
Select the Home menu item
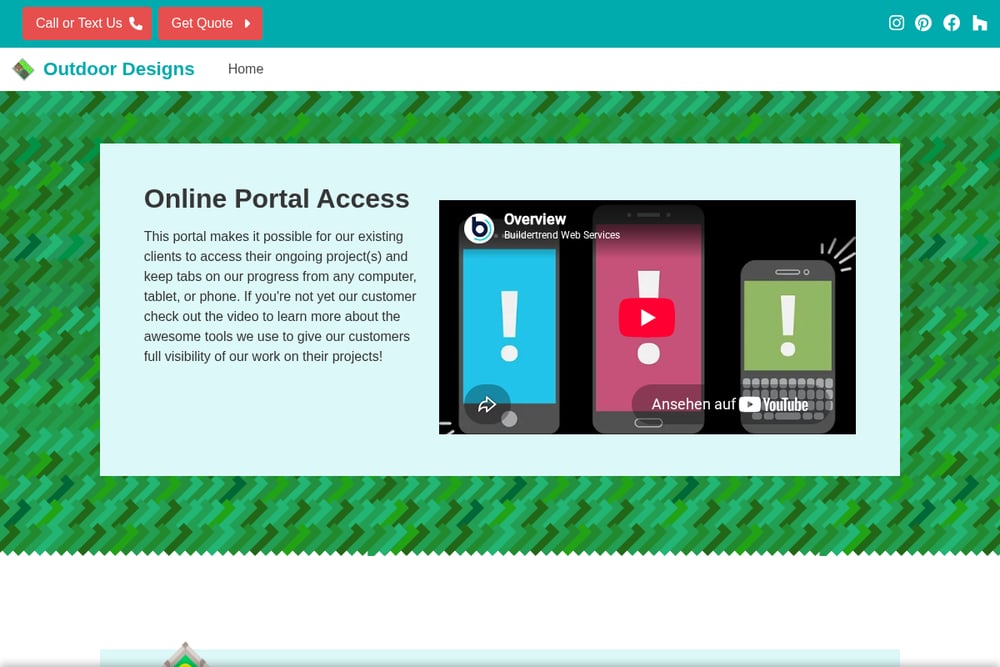coord(246,69)
